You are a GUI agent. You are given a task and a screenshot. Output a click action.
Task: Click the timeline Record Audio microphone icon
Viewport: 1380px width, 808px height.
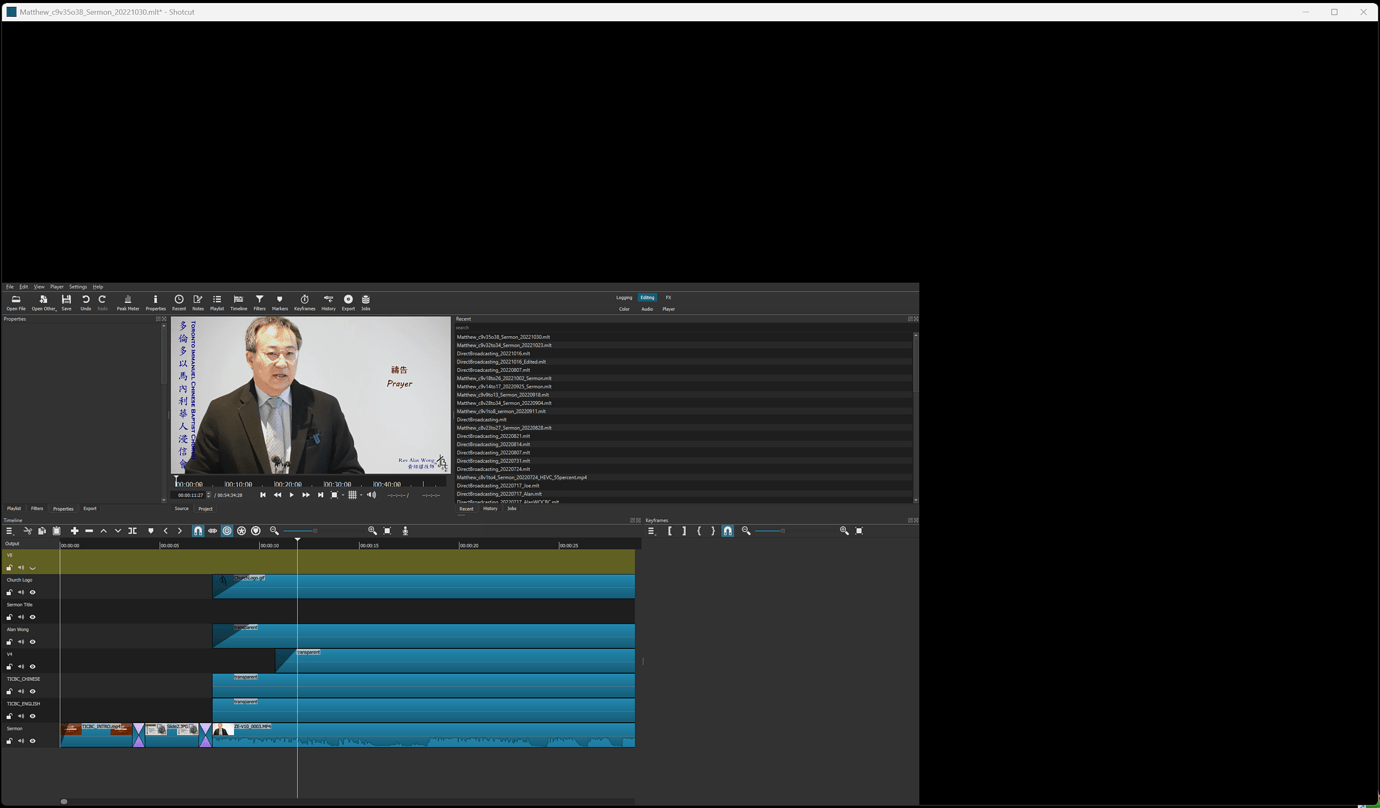pyautogui.click(x=405, y=531)
